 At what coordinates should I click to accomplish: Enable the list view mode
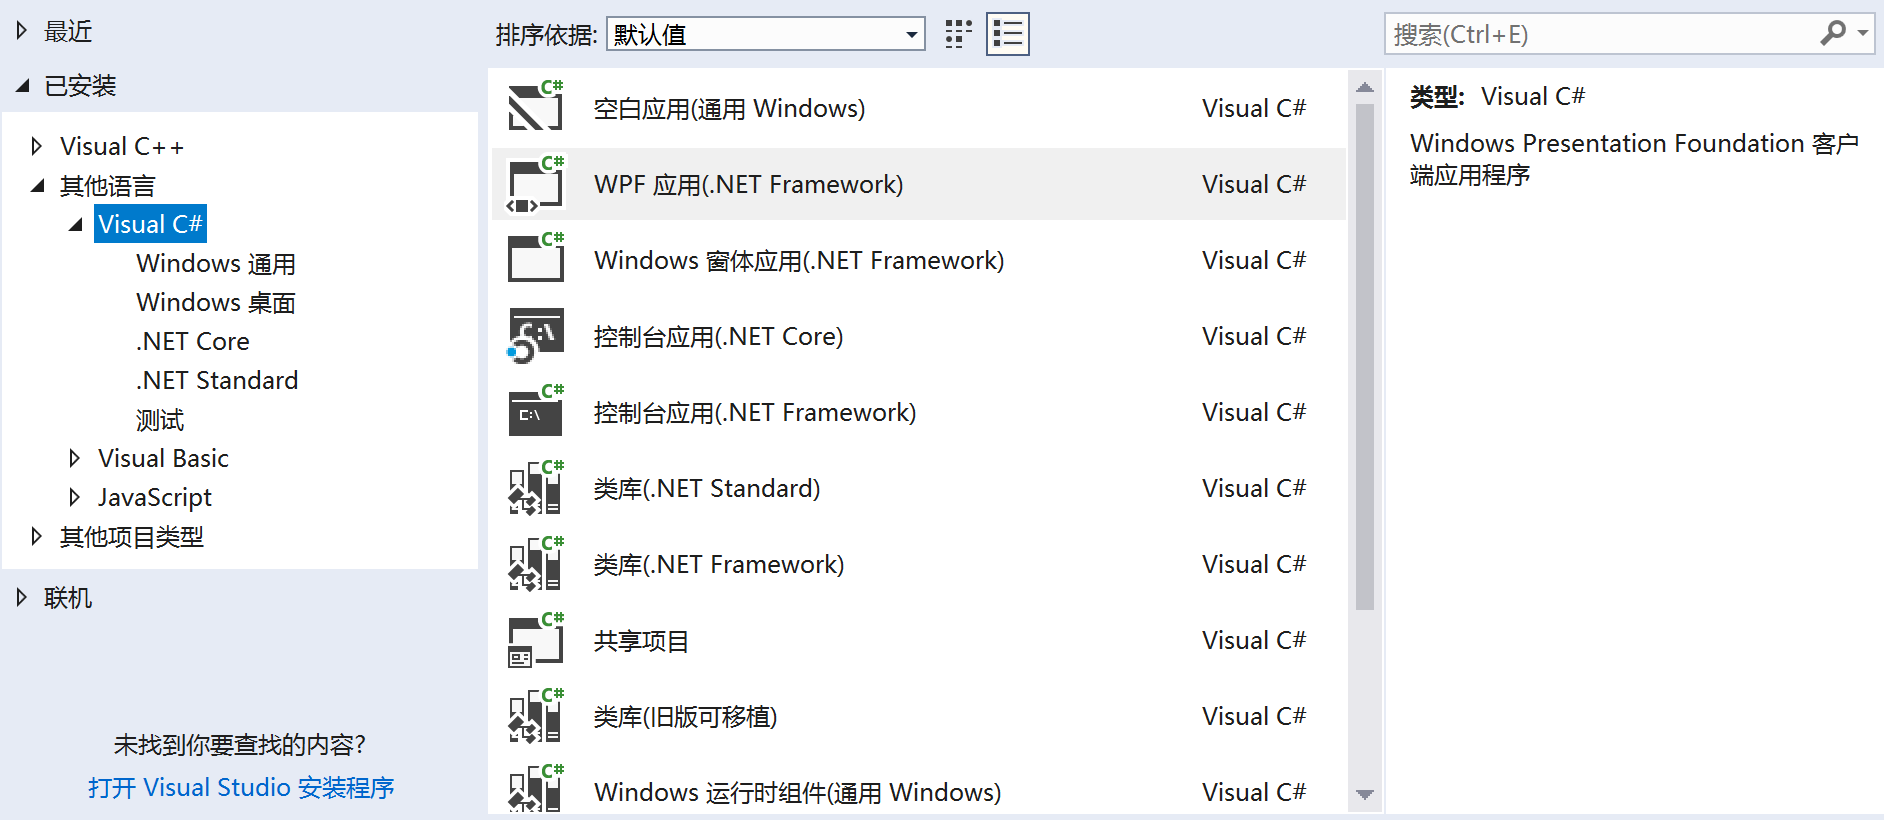coord(1007,33)
